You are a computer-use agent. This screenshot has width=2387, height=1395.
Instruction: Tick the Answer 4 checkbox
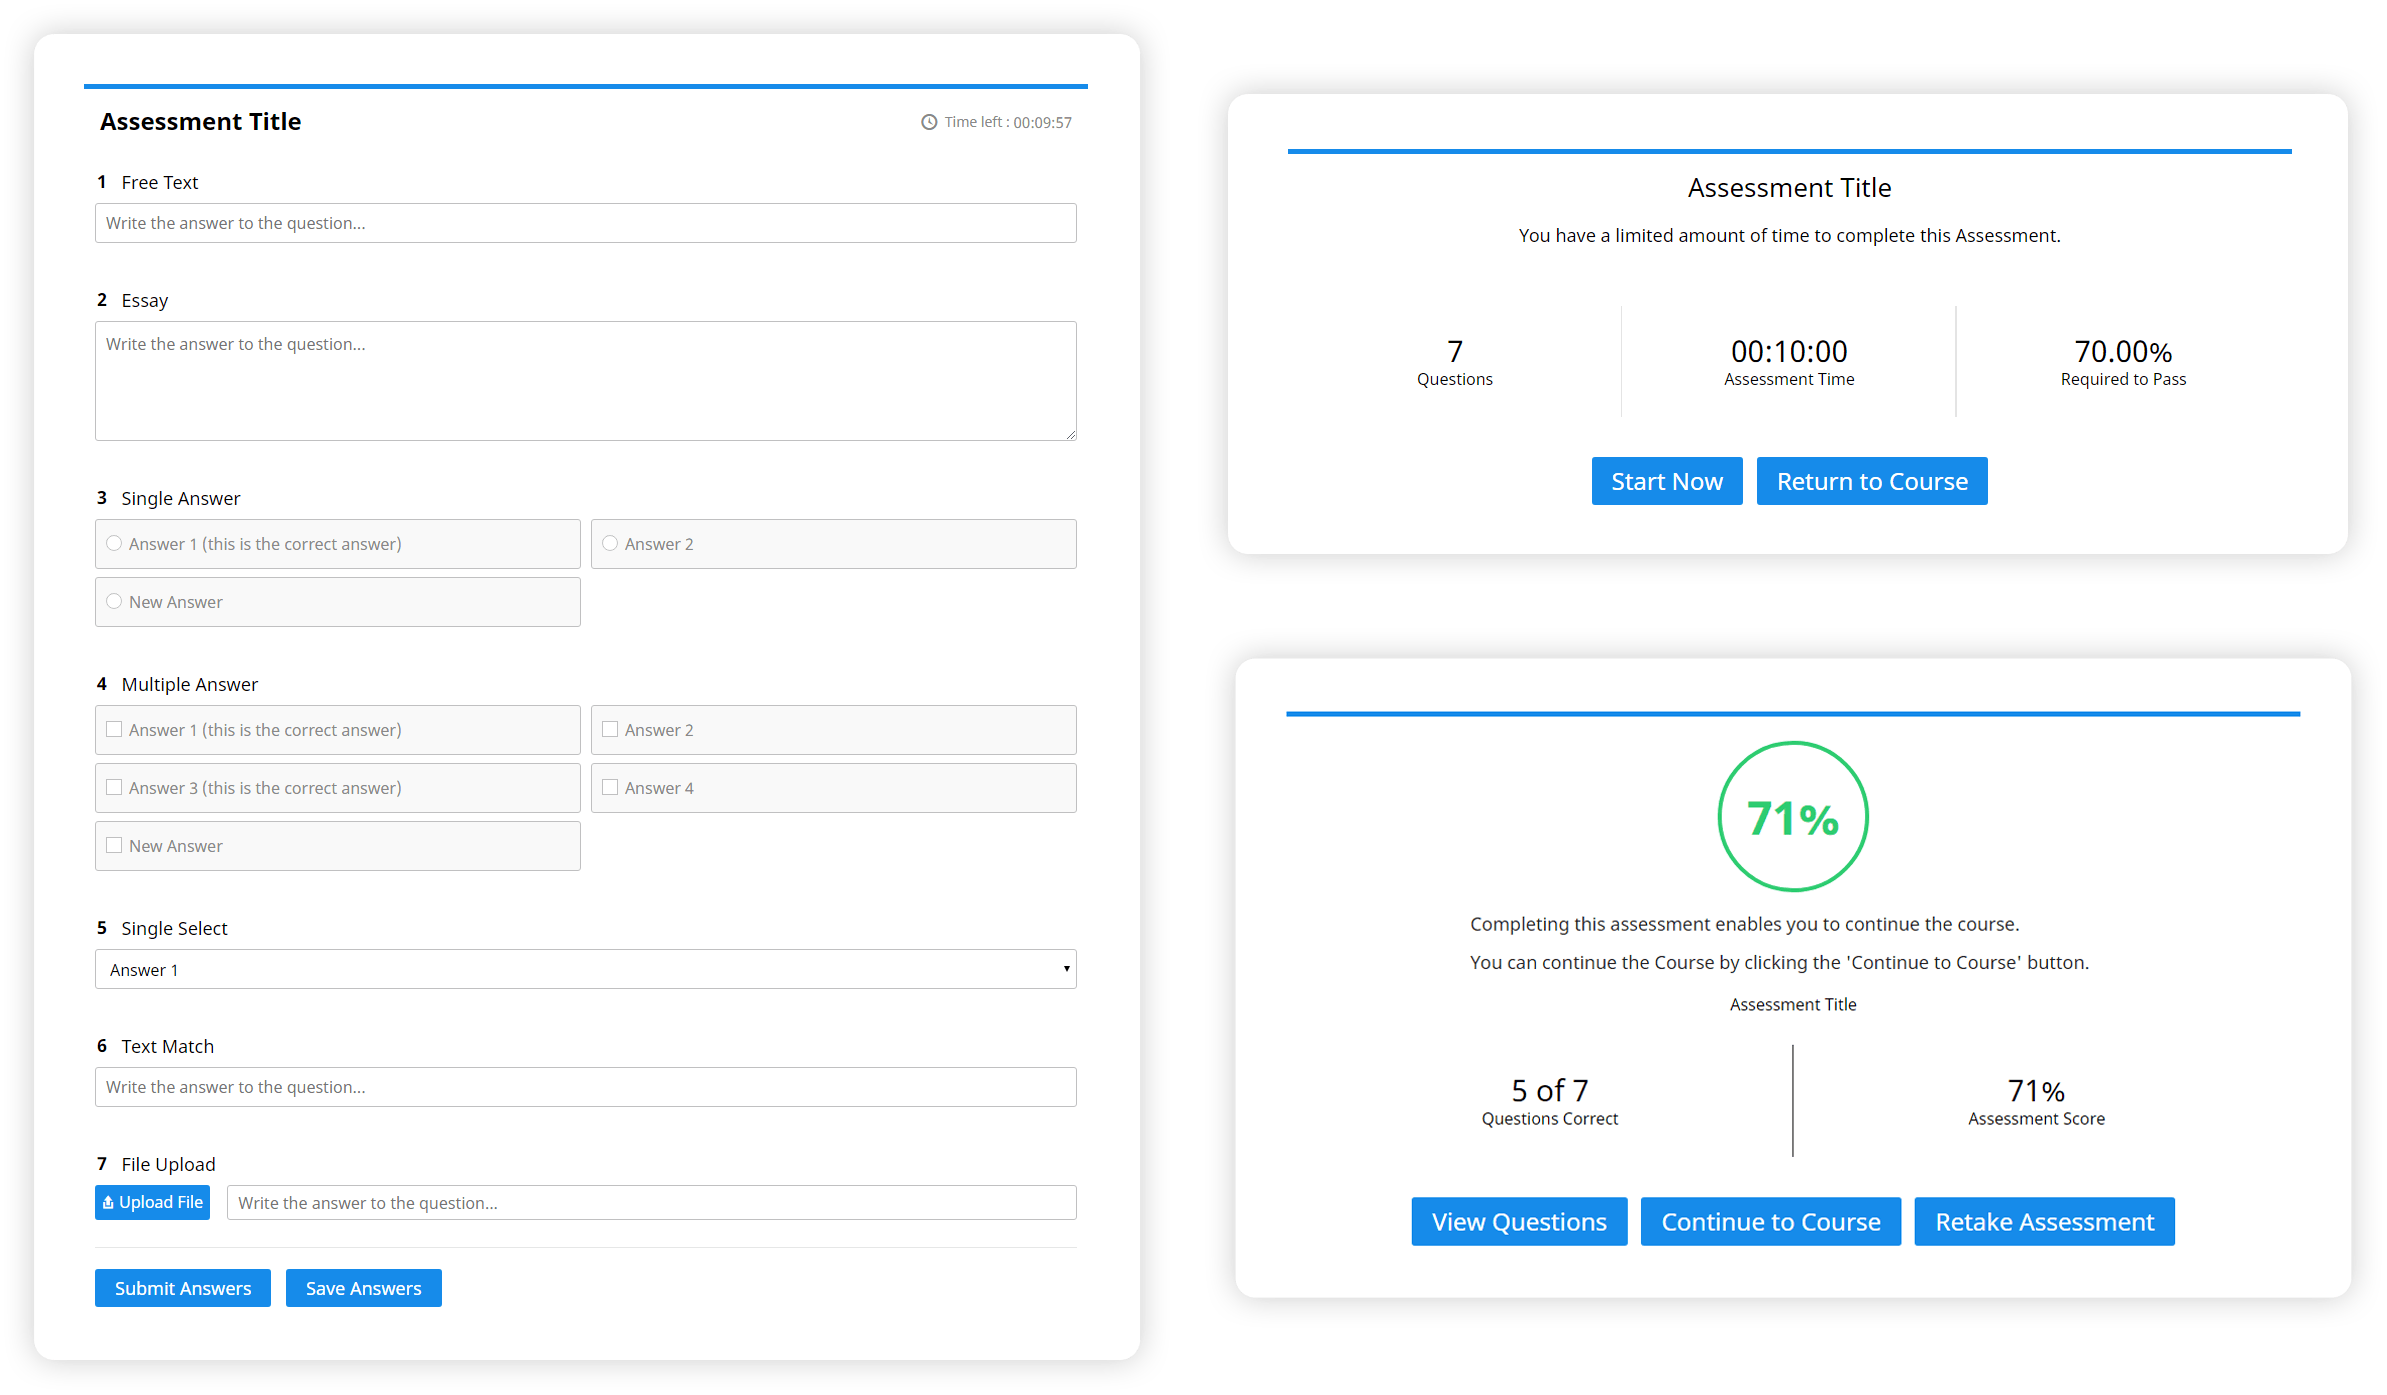tap(610, 787)
